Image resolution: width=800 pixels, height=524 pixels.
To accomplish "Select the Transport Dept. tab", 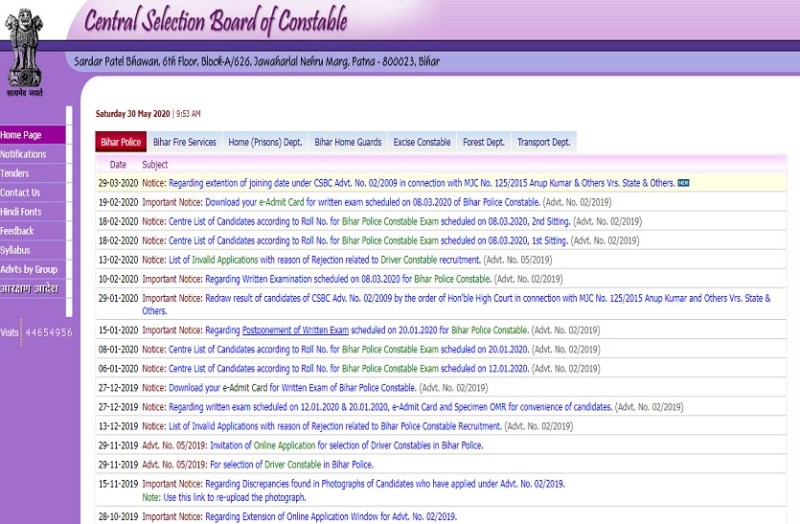I will pos(543,142).
